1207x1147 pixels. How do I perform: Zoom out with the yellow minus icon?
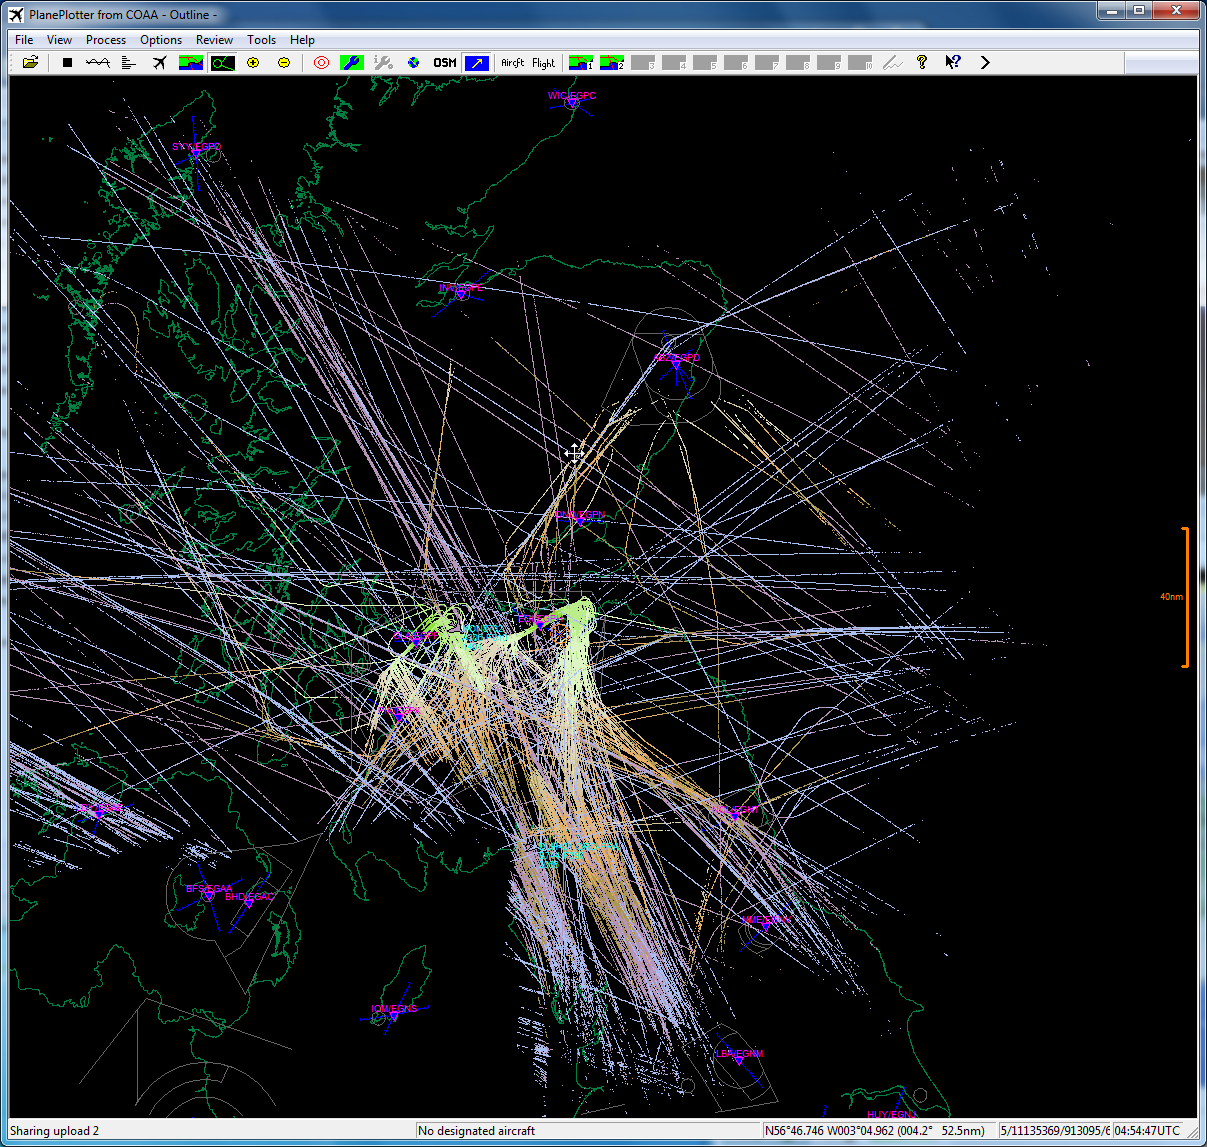point(284,62)
